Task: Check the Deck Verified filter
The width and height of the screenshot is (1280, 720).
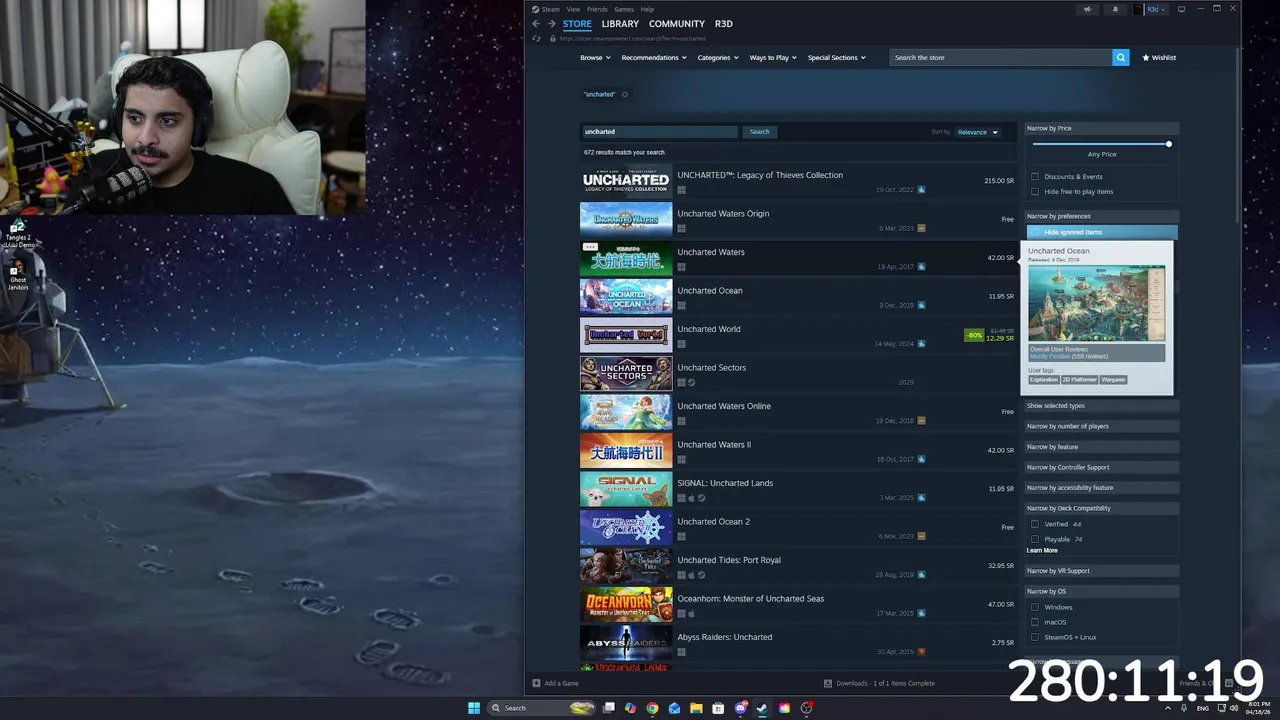Action: pyautogui.click(x=1035, y=524)
